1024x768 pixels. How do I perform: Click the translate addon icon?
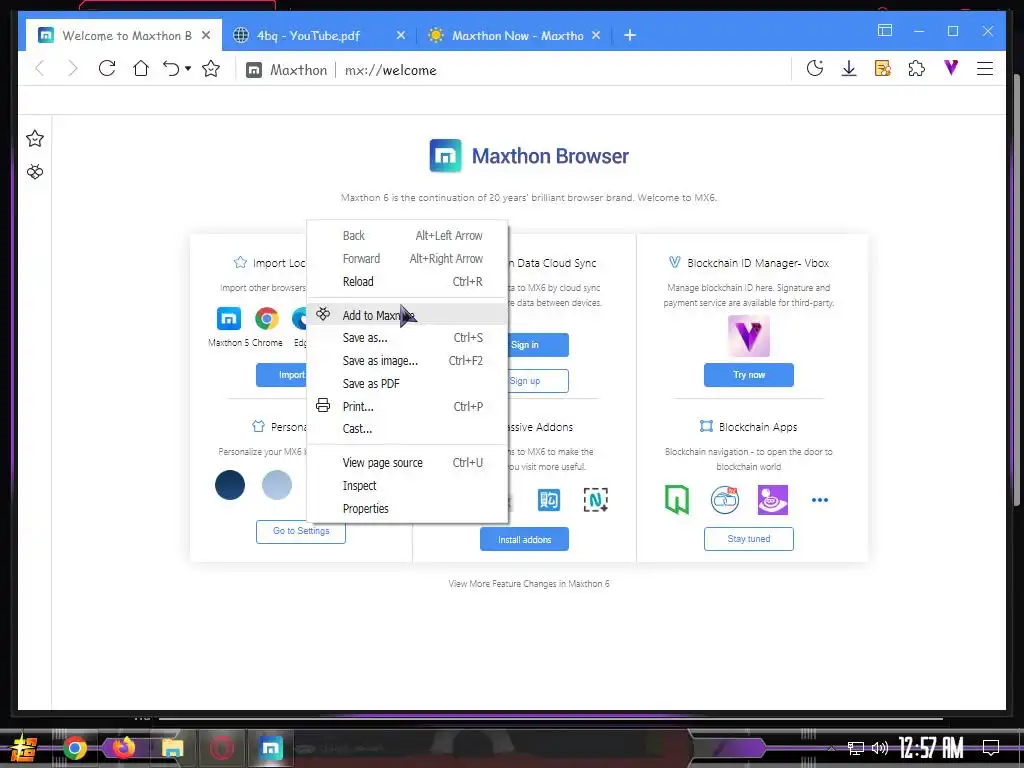[x=549, y=500]
